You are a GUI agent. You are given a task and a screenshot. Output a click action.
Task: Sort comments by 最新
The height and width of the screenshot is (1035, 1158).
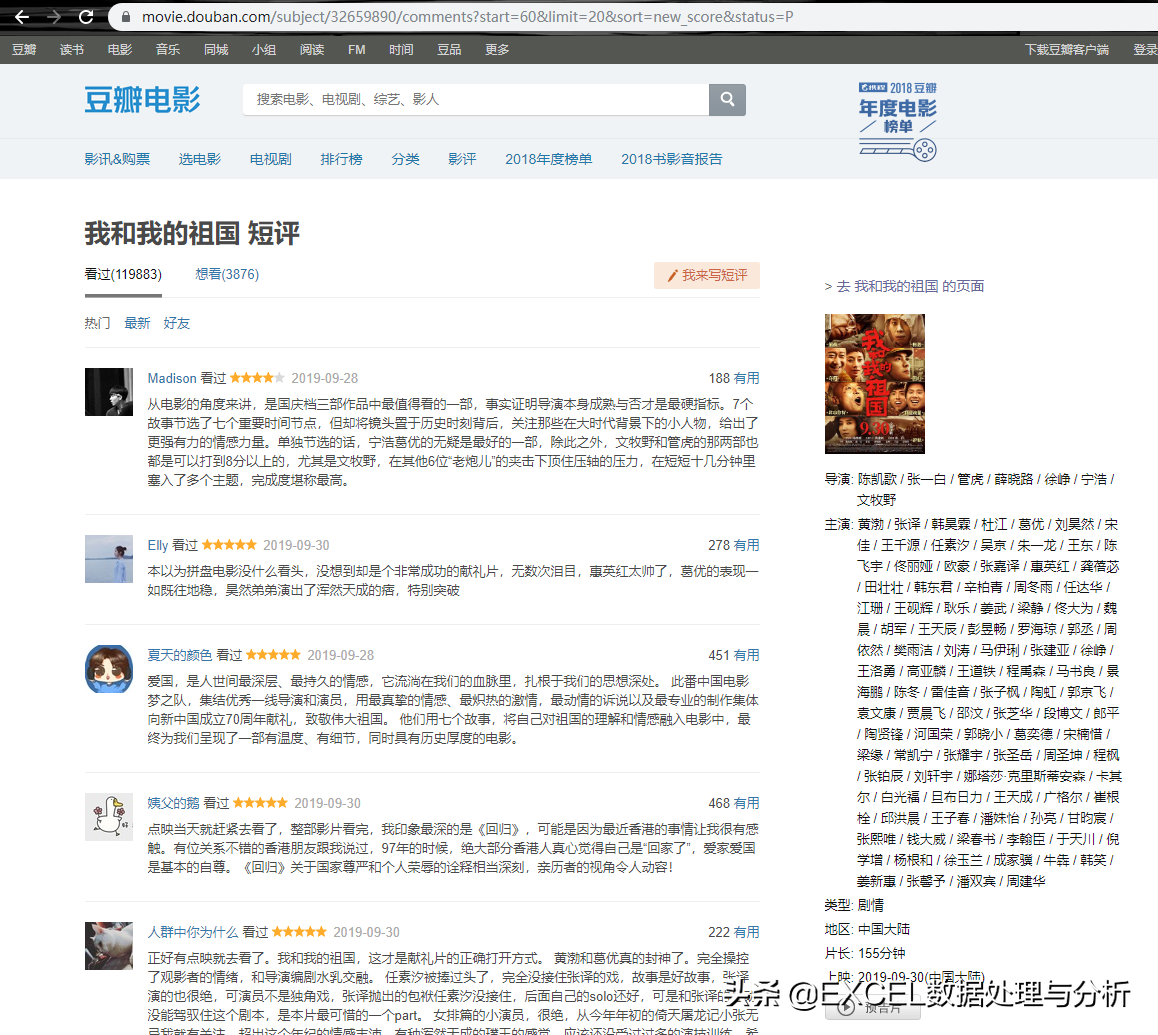pos(137,323)
